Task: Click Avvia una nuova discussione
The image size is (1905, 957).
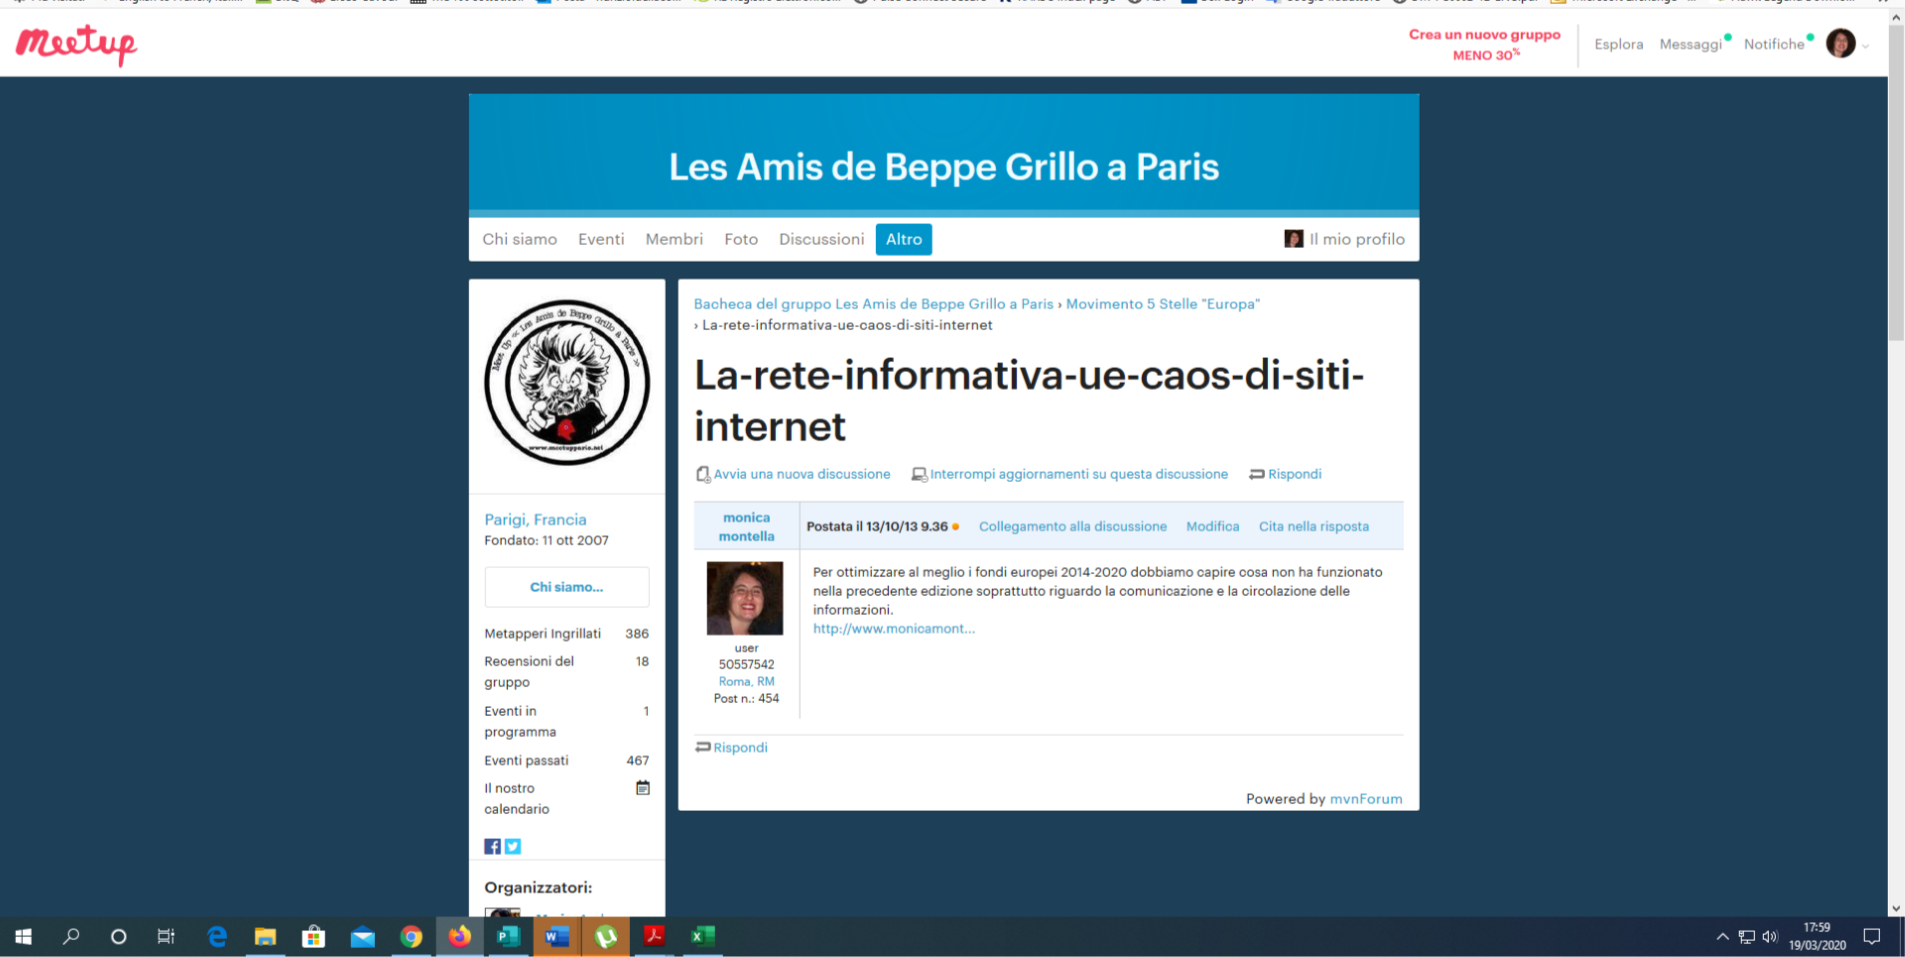Action: tap(802, 474)
